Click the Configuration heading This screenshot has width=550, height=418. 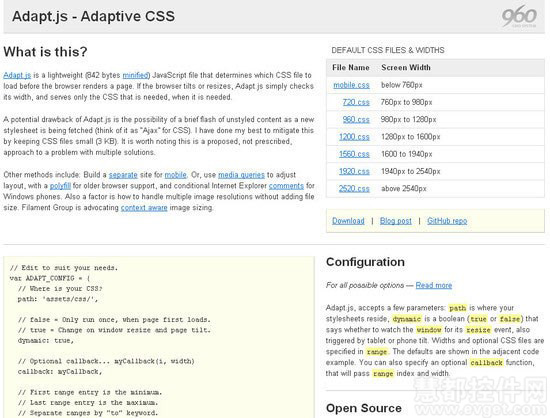click(365, 262)
